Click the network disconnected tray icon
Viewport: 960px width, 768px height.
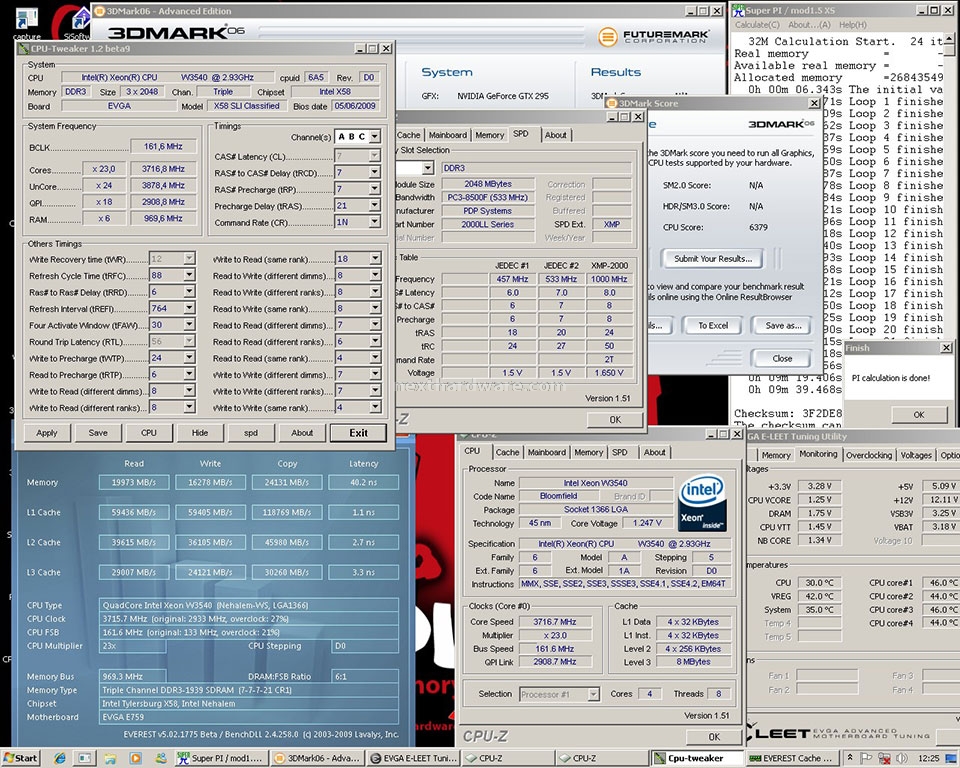tap(886, 758)
